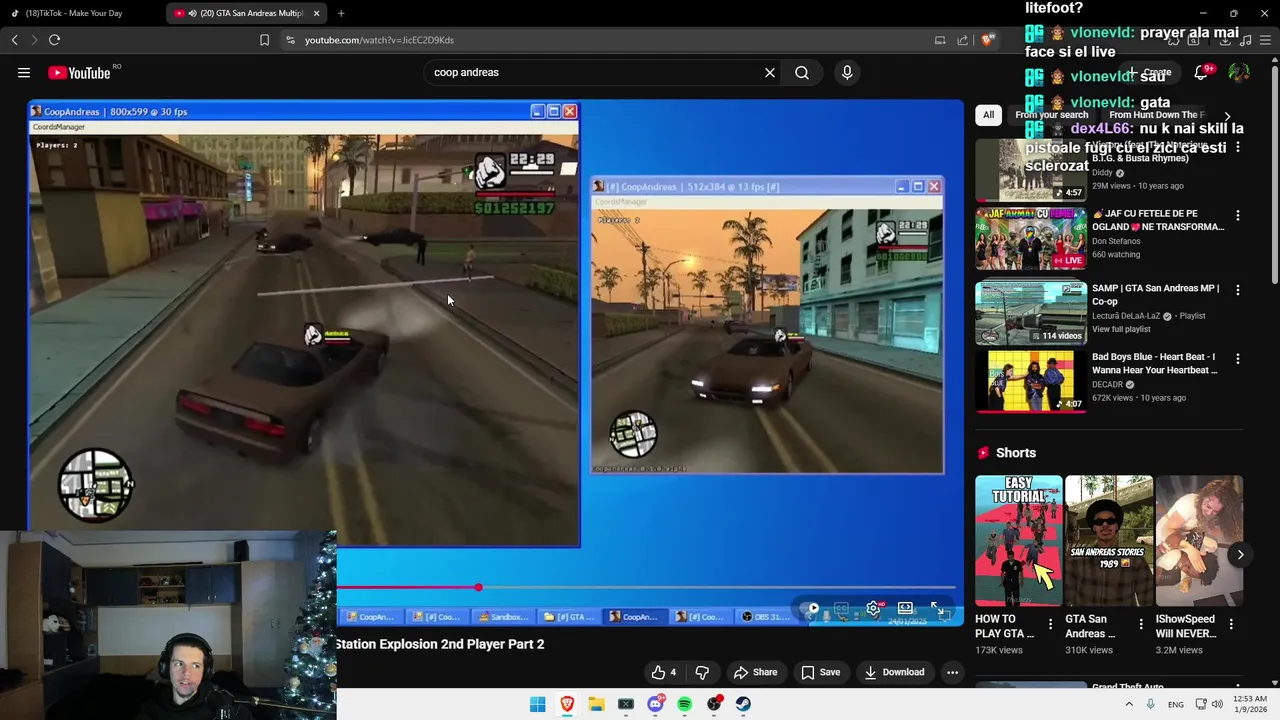The image size is (1280, 720).
Task: Clear the search box text
Action: [770, 72]
